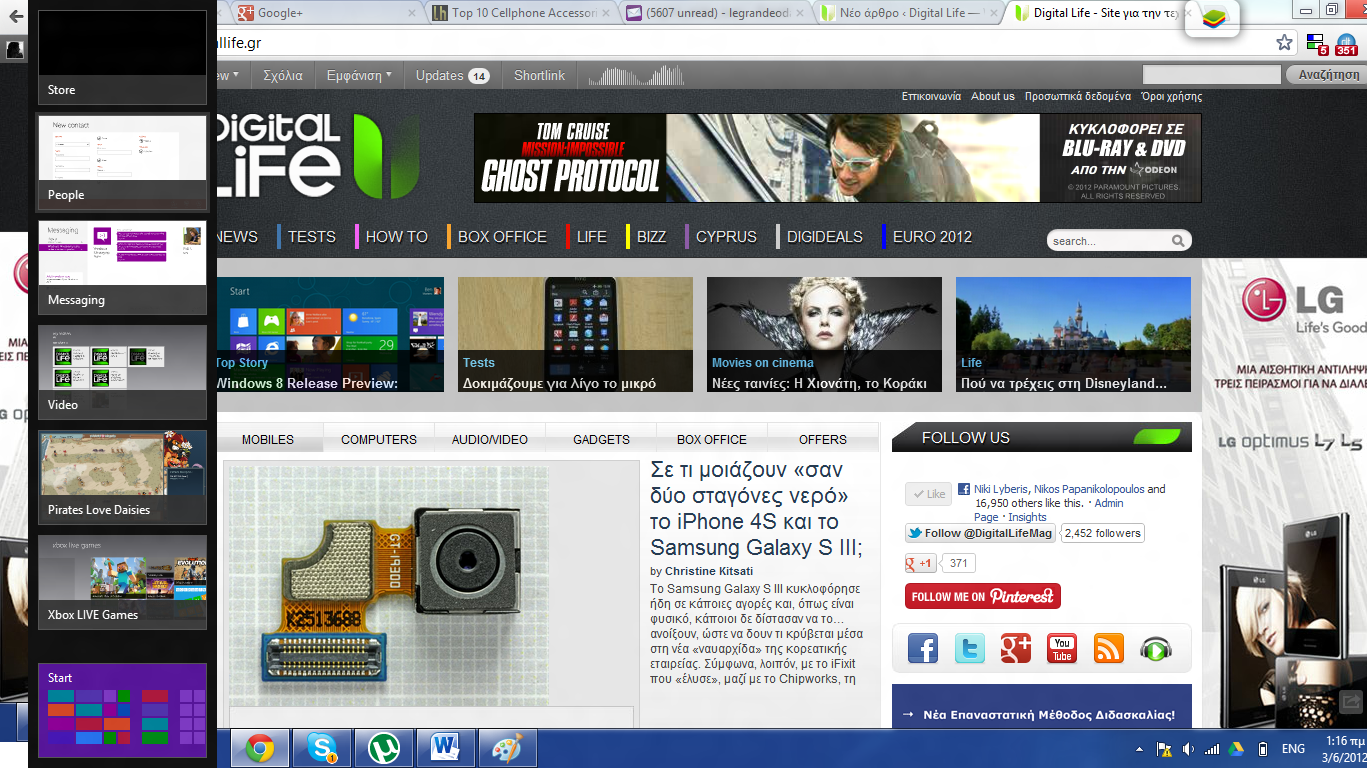The image size is (1367, 768).
Task: Open Paint from the taskbar
Action: (508, 748)
